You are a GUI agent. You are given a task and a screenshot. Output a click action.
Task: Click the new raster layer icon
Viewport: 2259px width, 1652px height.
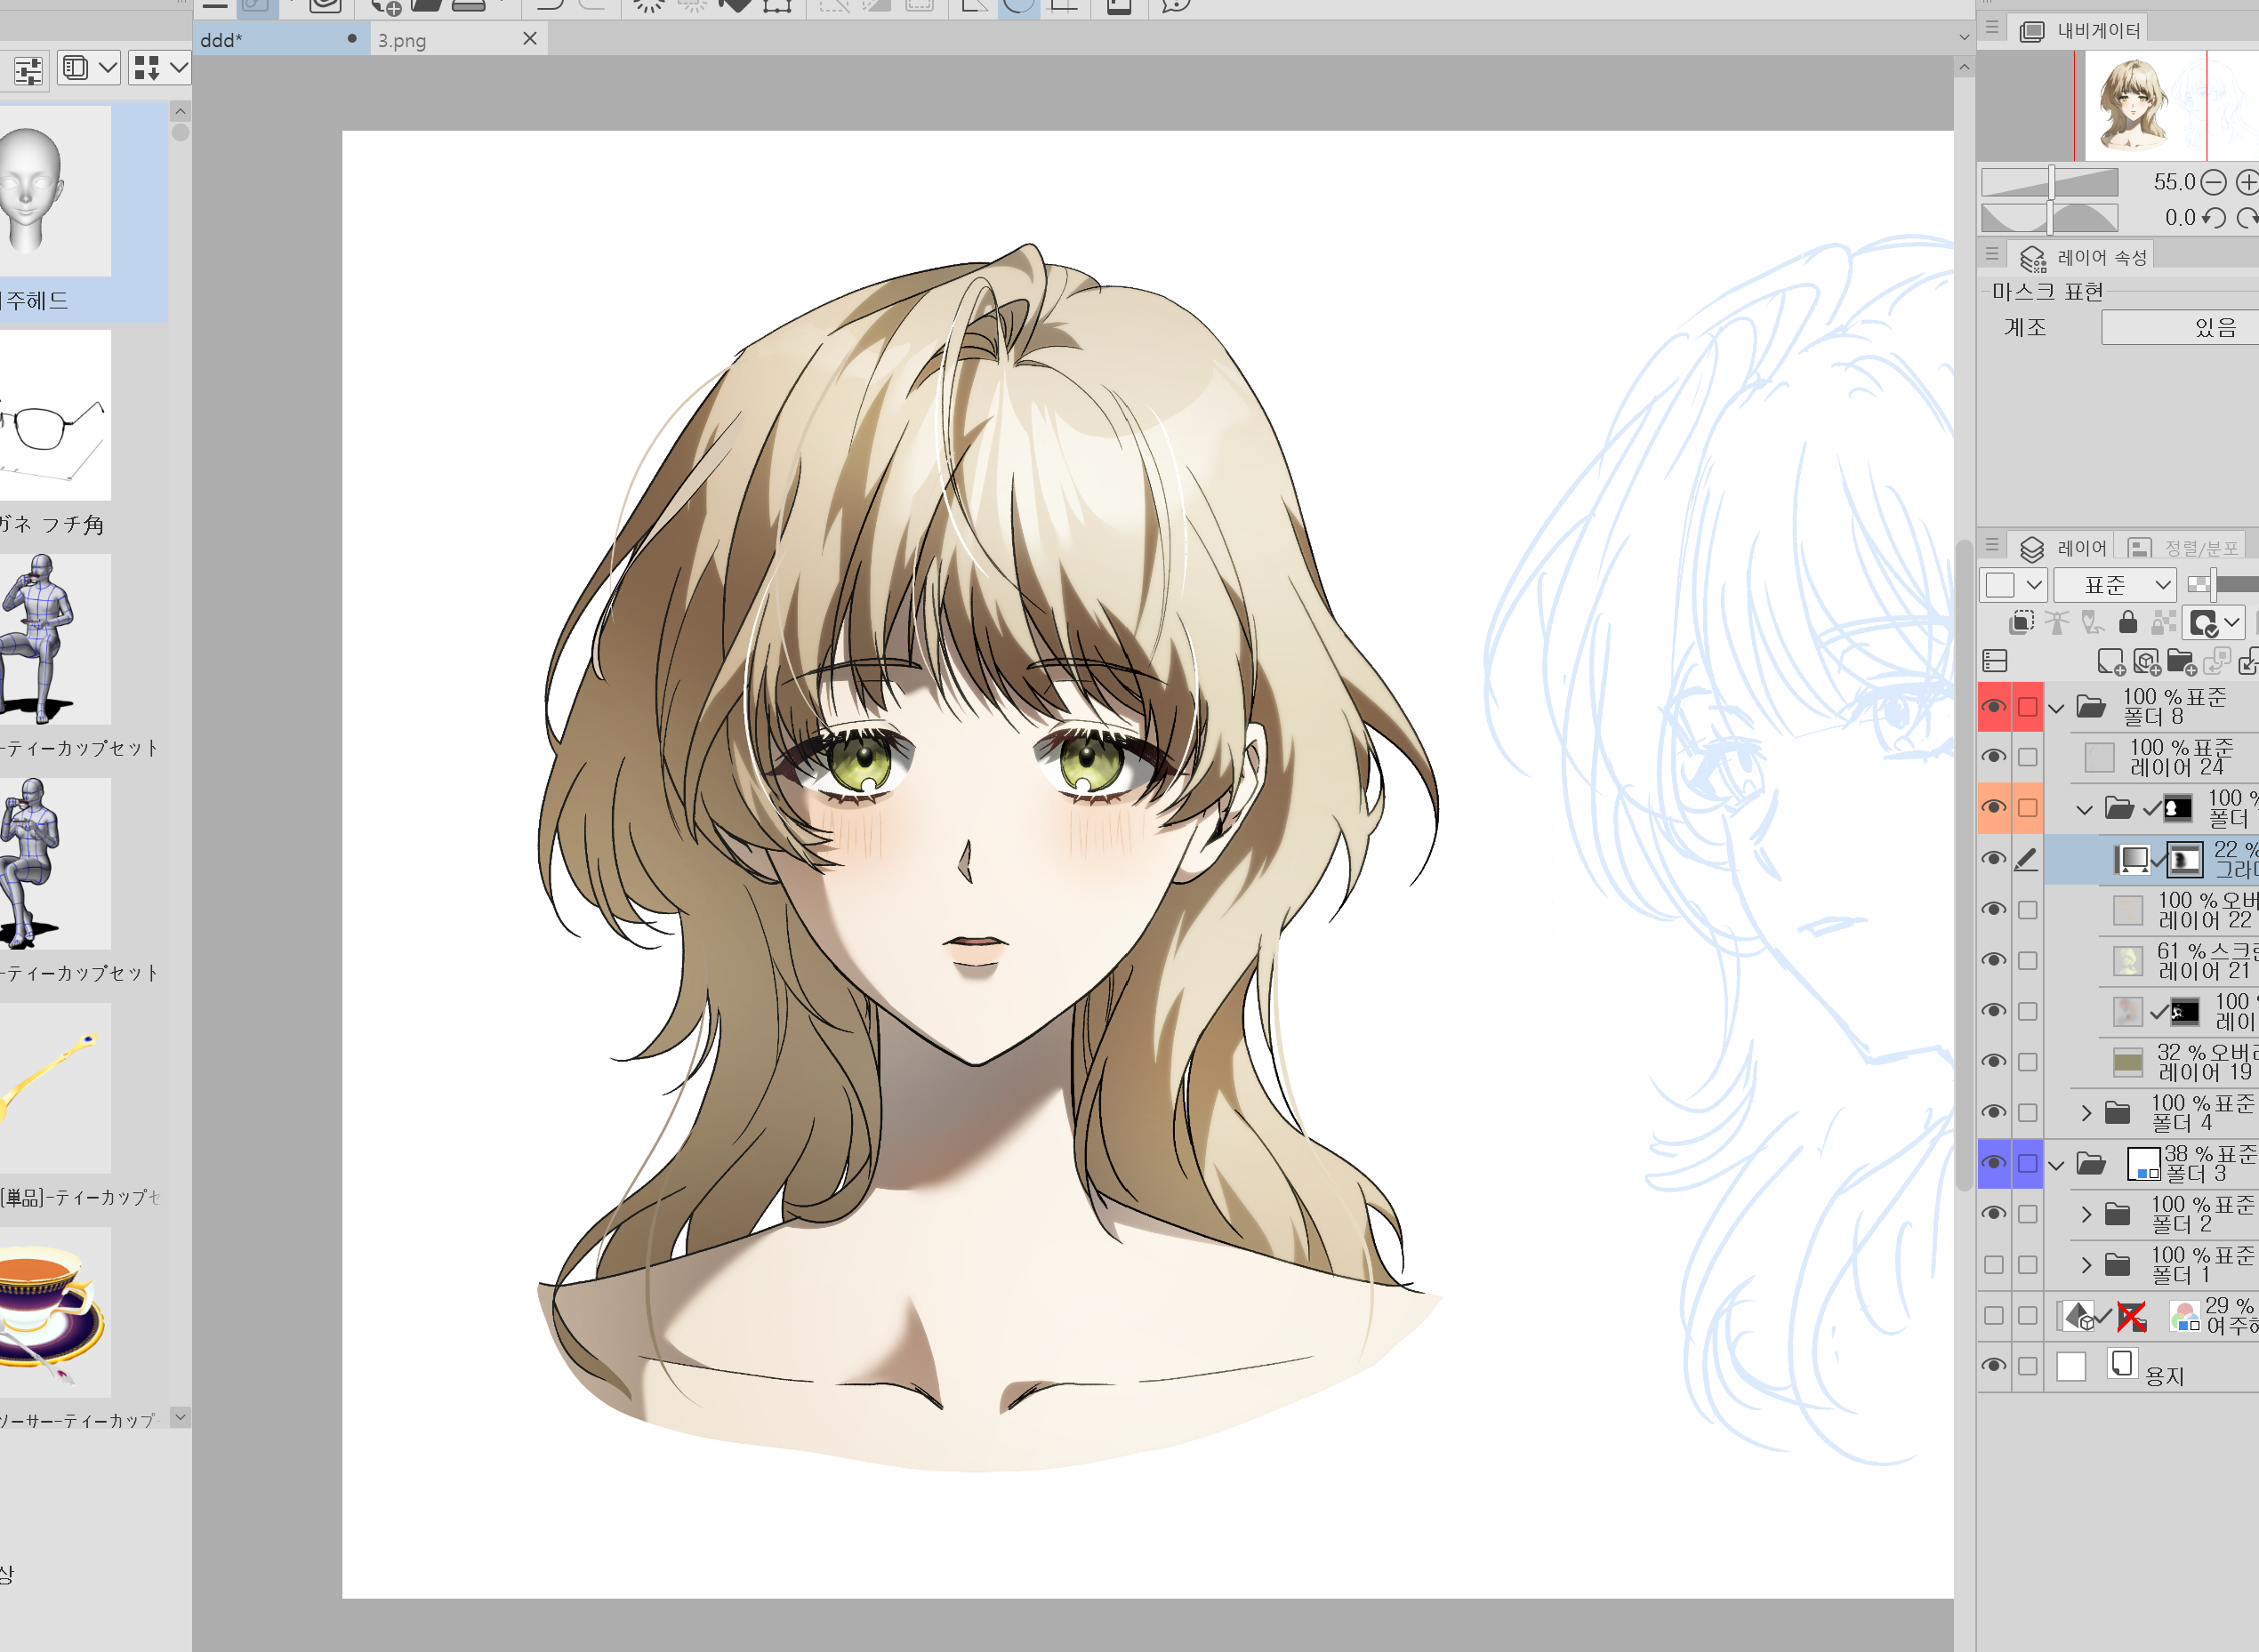click(2111, 662)
